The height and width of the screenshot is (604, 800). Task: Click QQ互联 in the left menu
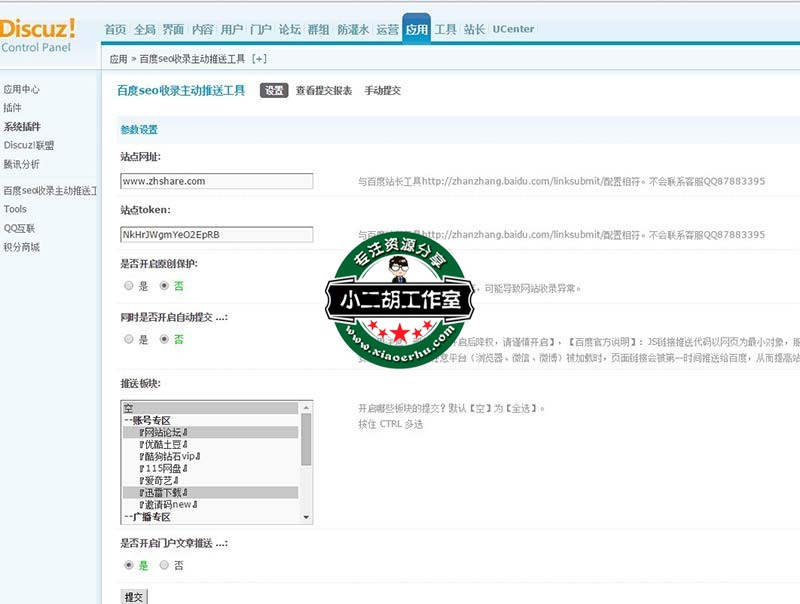pos(19,228)
